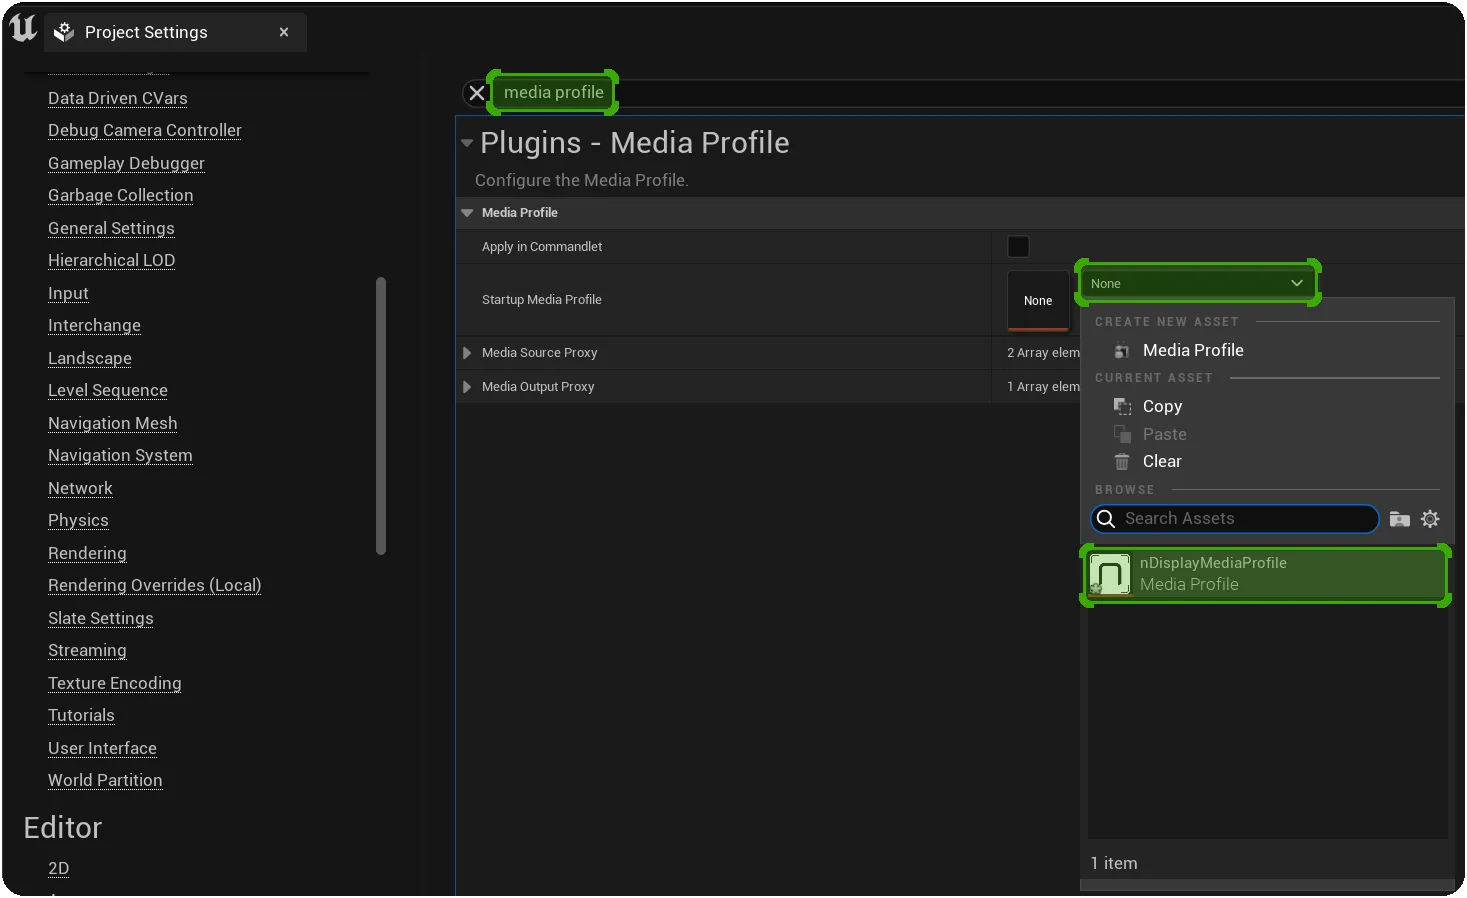Click the Startup Media Profile label
Screen dimensions: 1467x898
(542, 300)
